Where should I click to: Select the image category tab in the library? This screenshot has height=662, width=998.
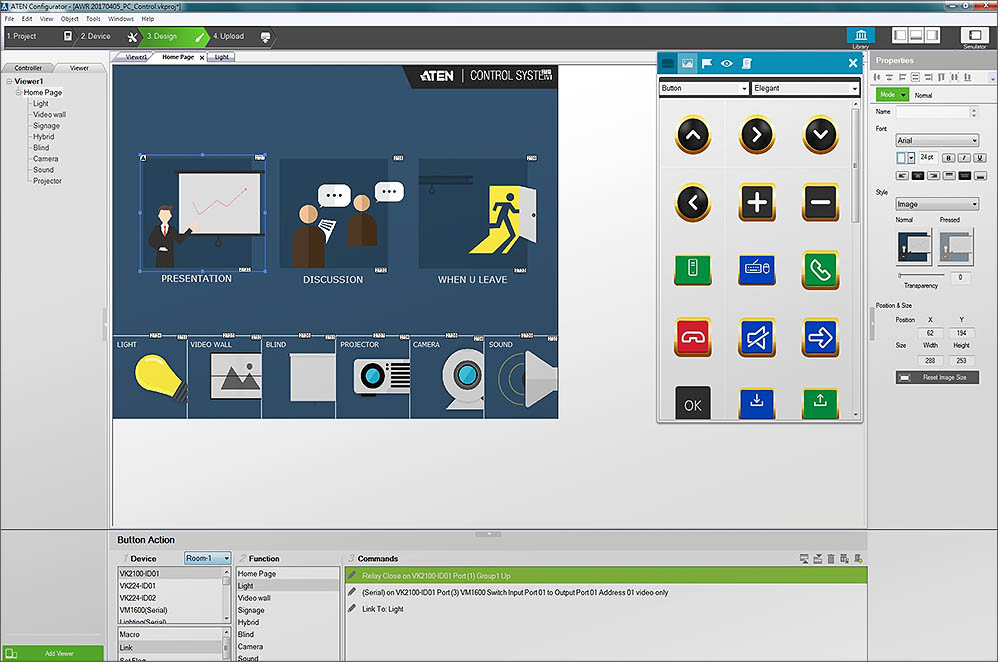(686, 62)
